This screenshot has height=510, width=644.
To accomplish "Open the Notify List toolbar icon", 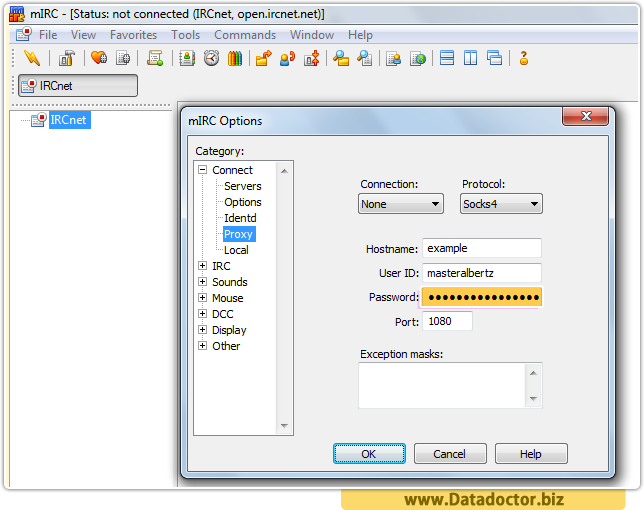I will 393,58.
